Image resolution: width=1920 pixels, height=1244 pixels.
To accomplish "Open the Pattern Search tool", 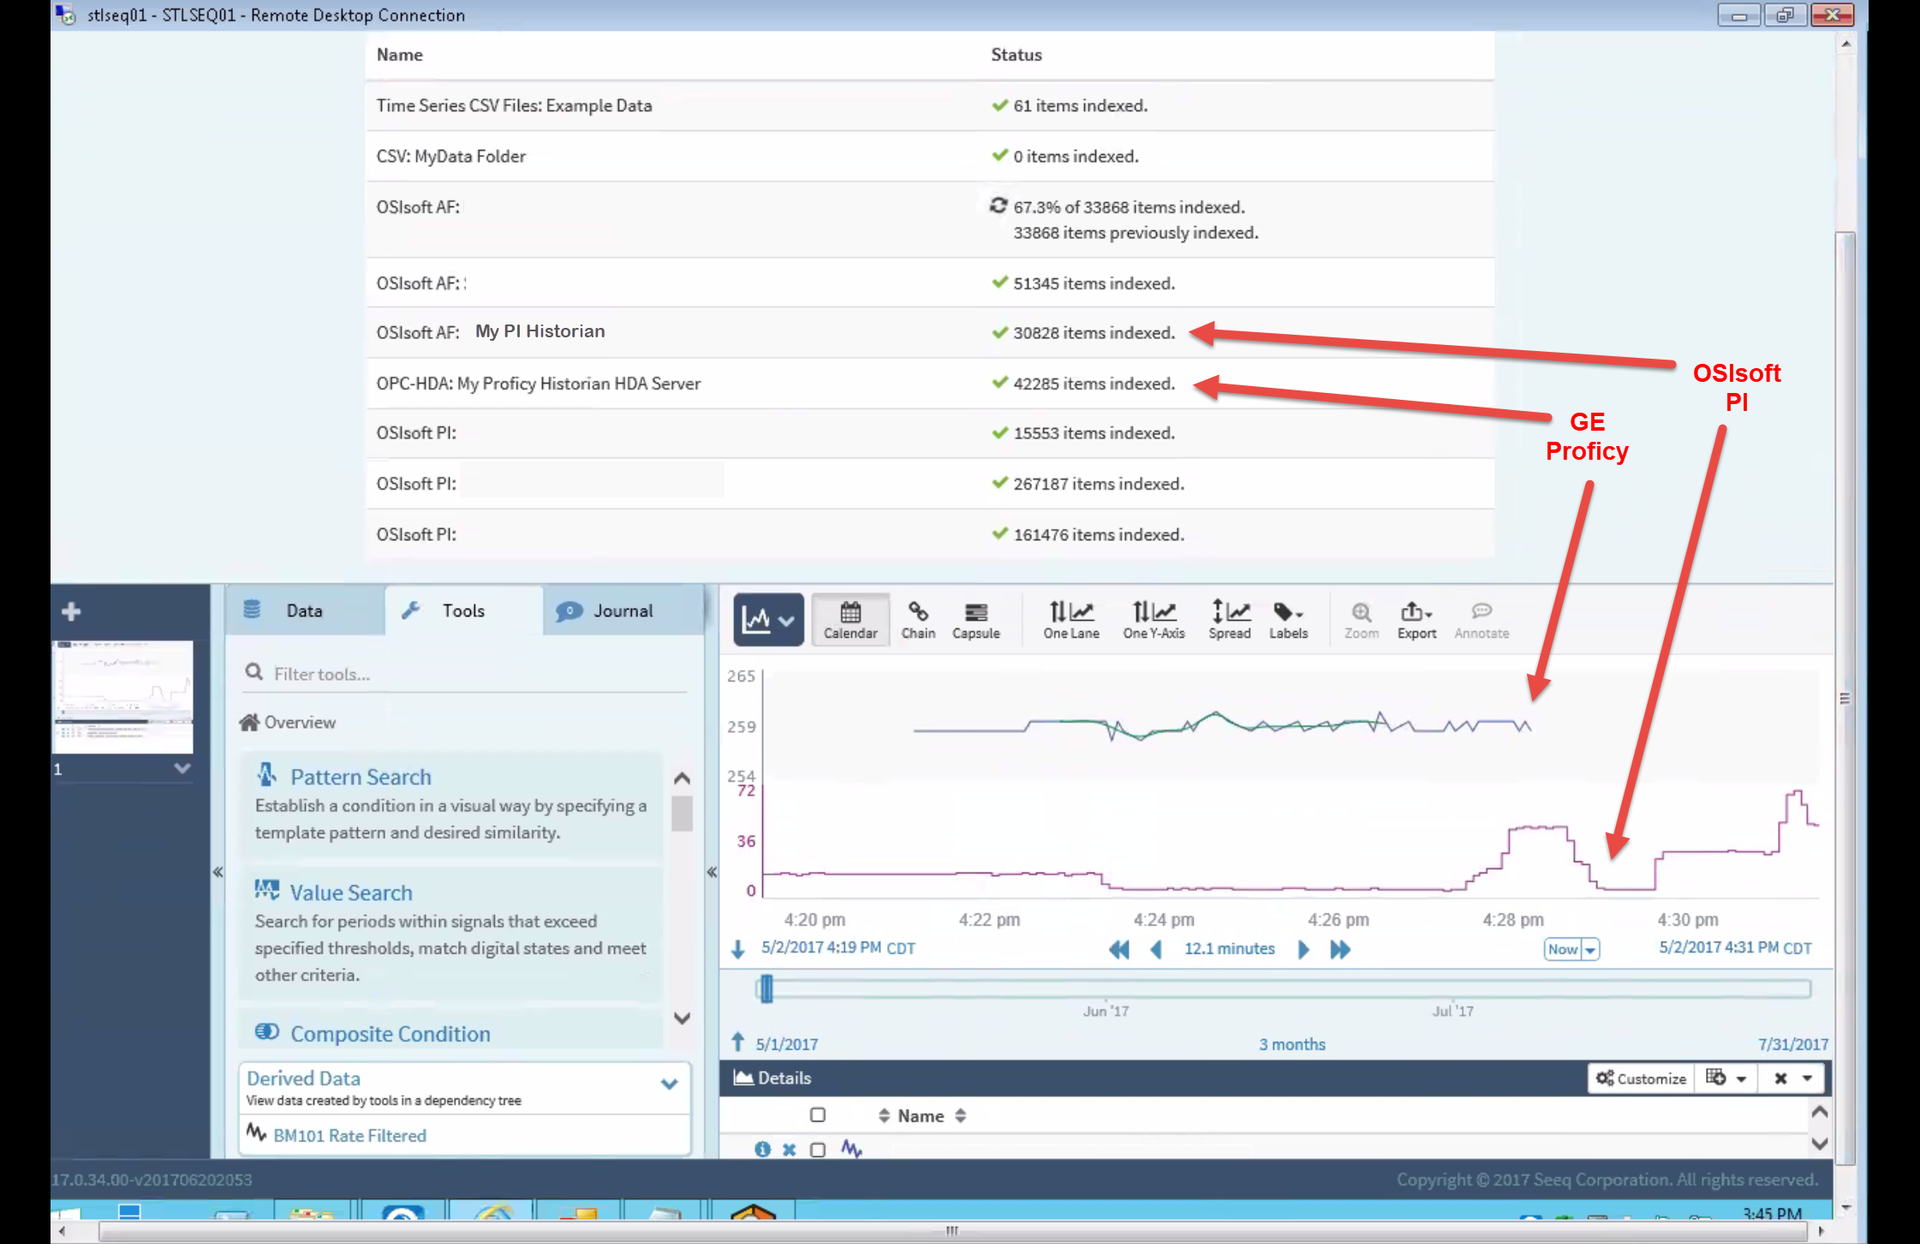I will (360, 776).
